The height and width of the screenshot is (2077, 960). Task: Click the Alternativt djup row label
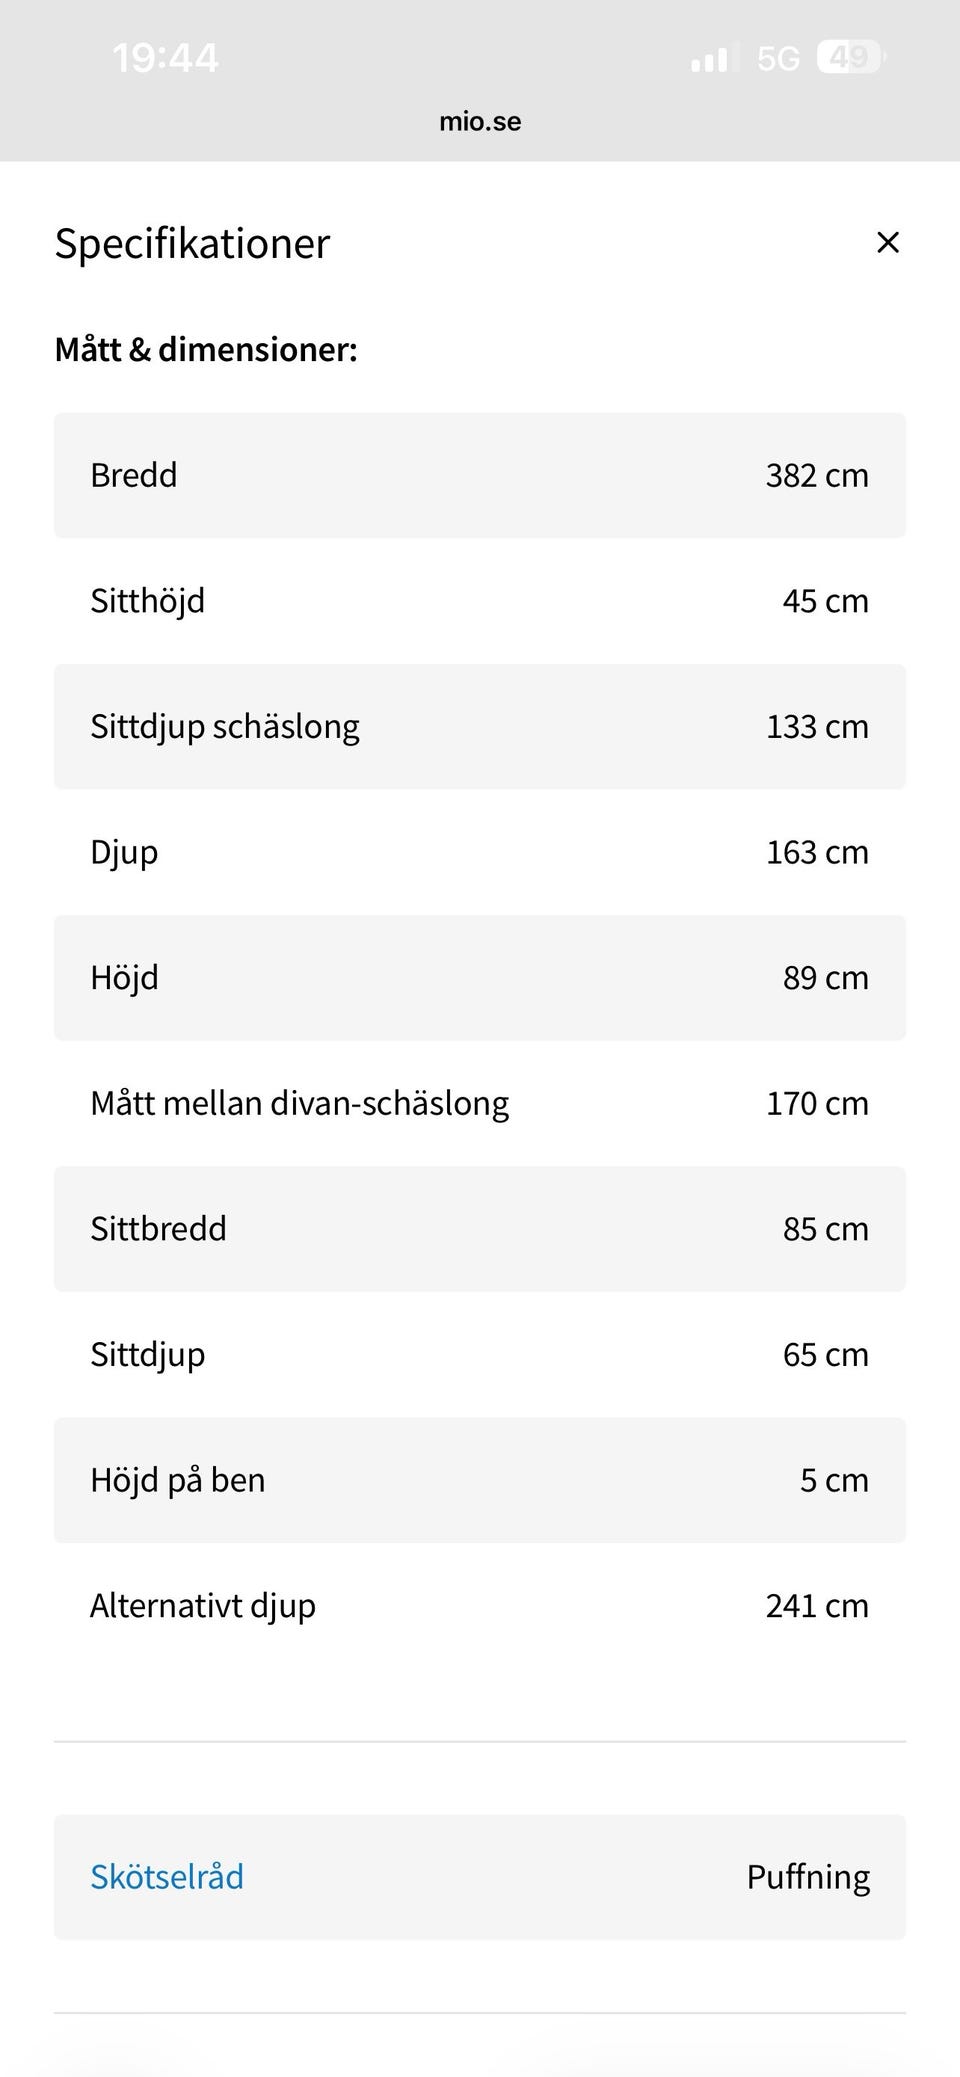click(203, 1606)
